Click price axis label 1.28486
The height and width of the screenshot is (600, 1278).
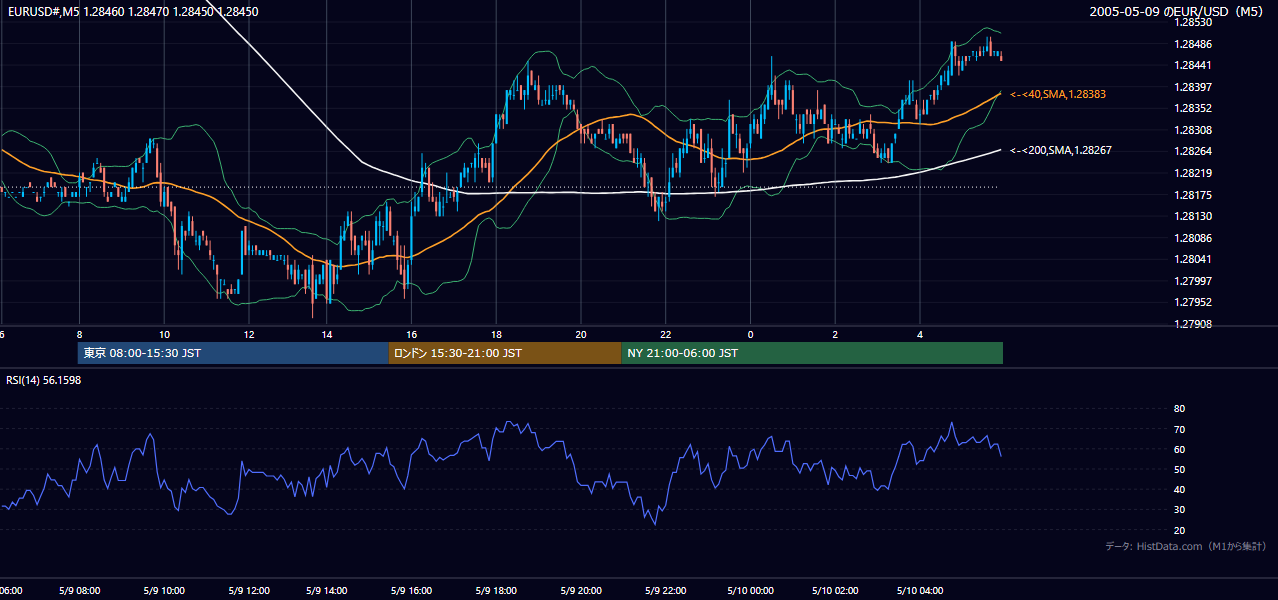point(1192,44)
